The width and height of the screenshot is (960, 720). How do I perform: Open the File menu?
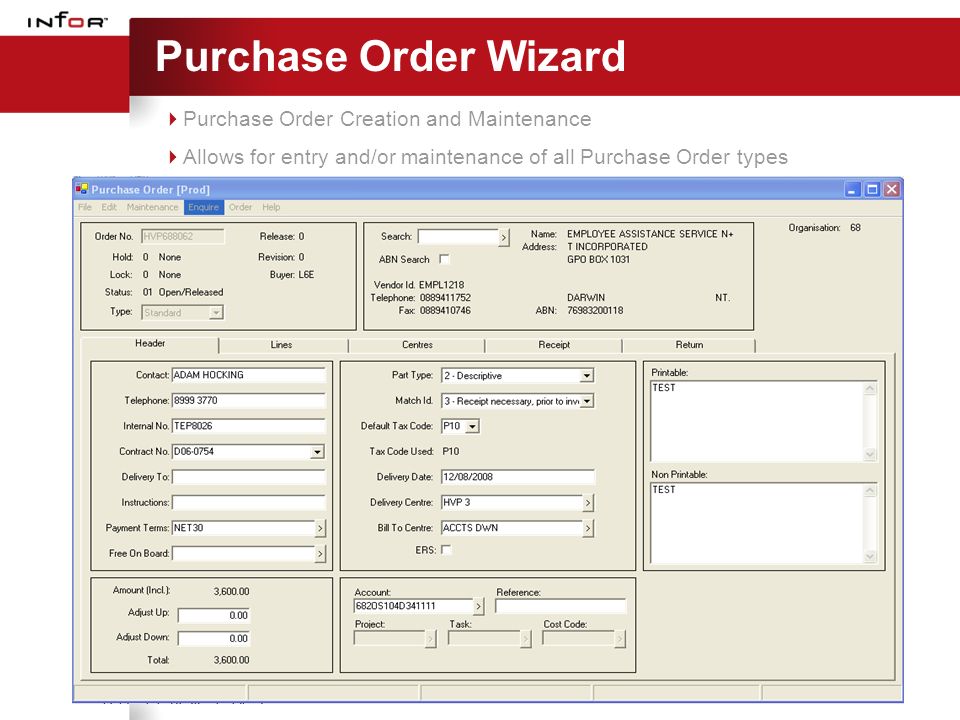(84, 207)
